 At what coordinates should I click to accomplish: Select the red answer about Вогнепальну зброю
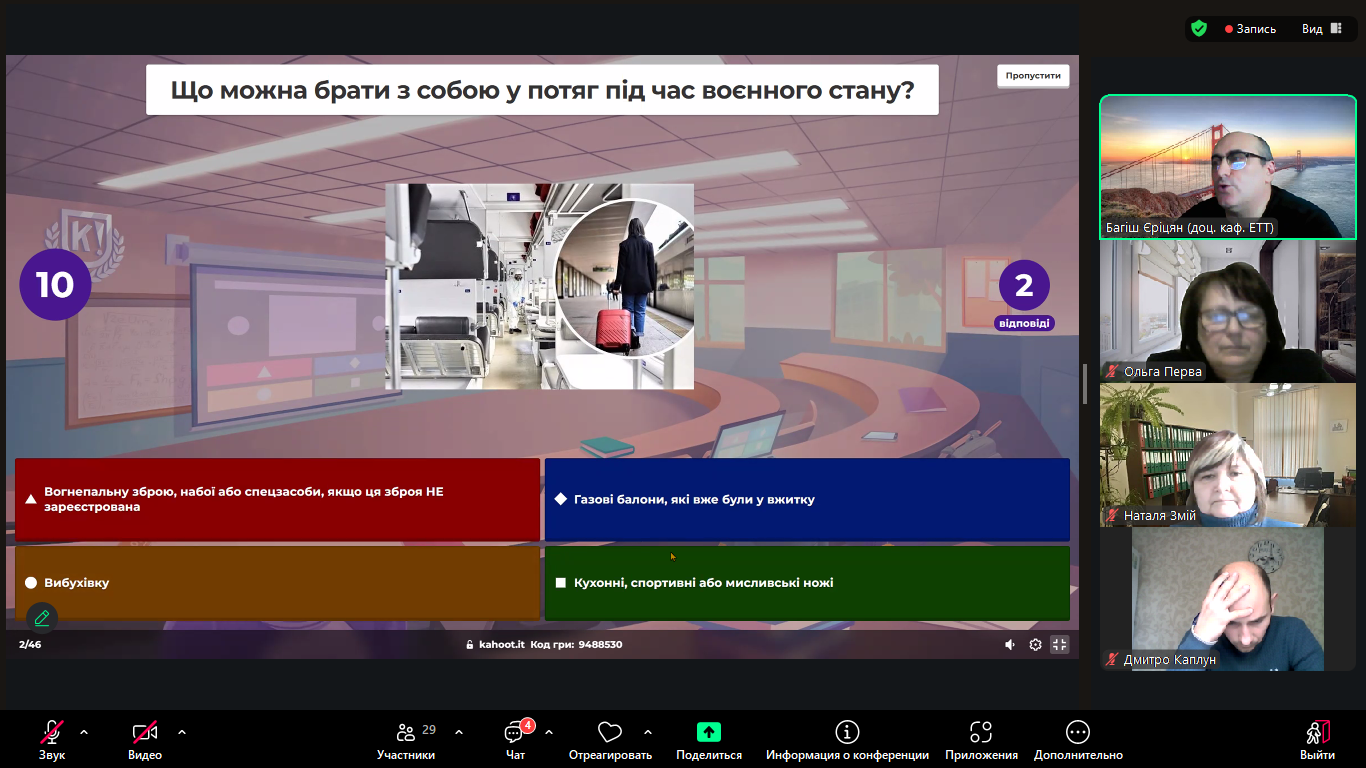[277, 499]
